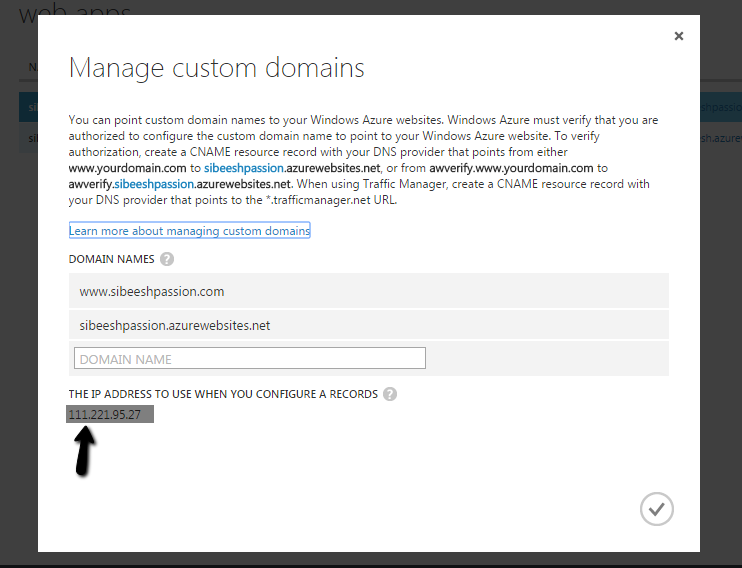Open Learn more about managing custom domains
The width and height of the screenshot is (742, 568).
189,231
